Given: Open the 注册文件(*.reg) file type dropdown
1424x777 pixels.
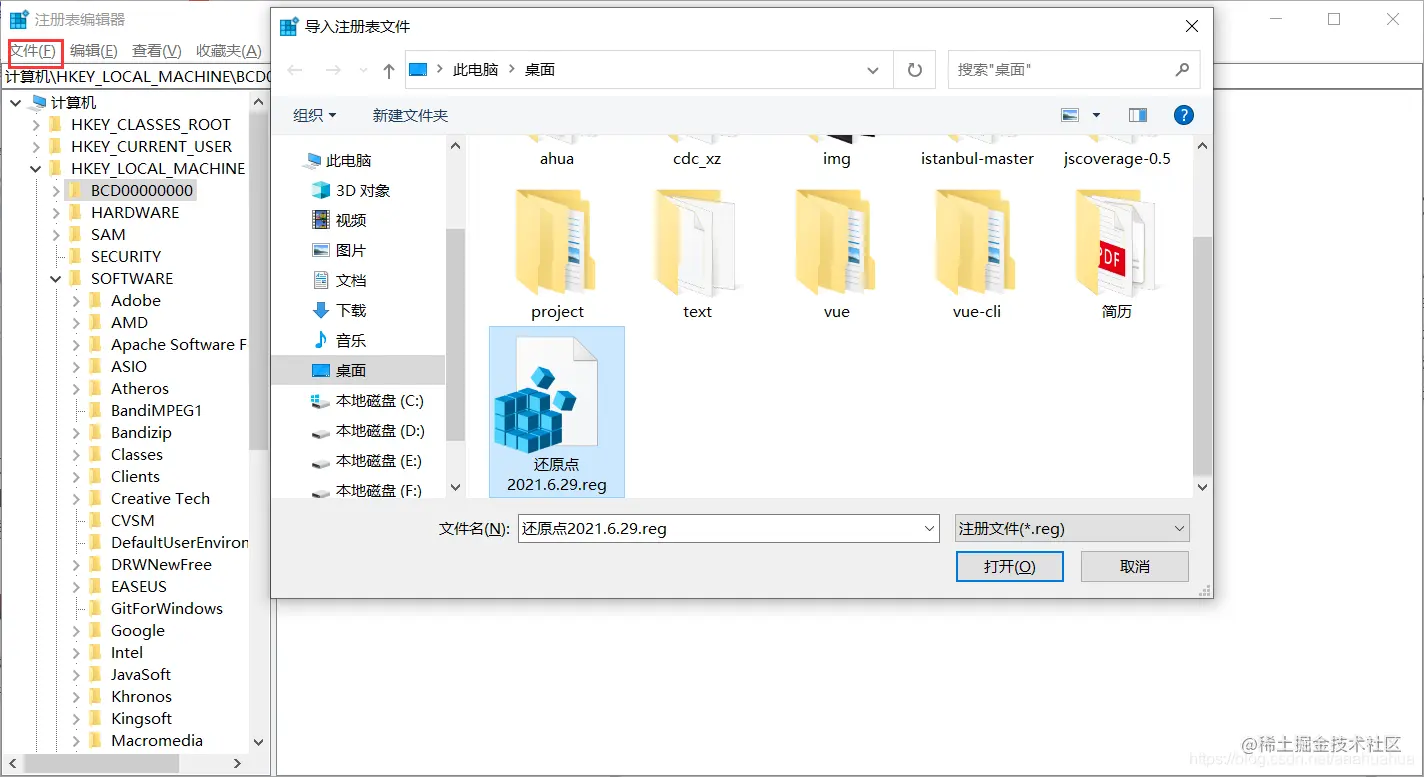Looking at the screenshot, I should [x=1070, y=528].
